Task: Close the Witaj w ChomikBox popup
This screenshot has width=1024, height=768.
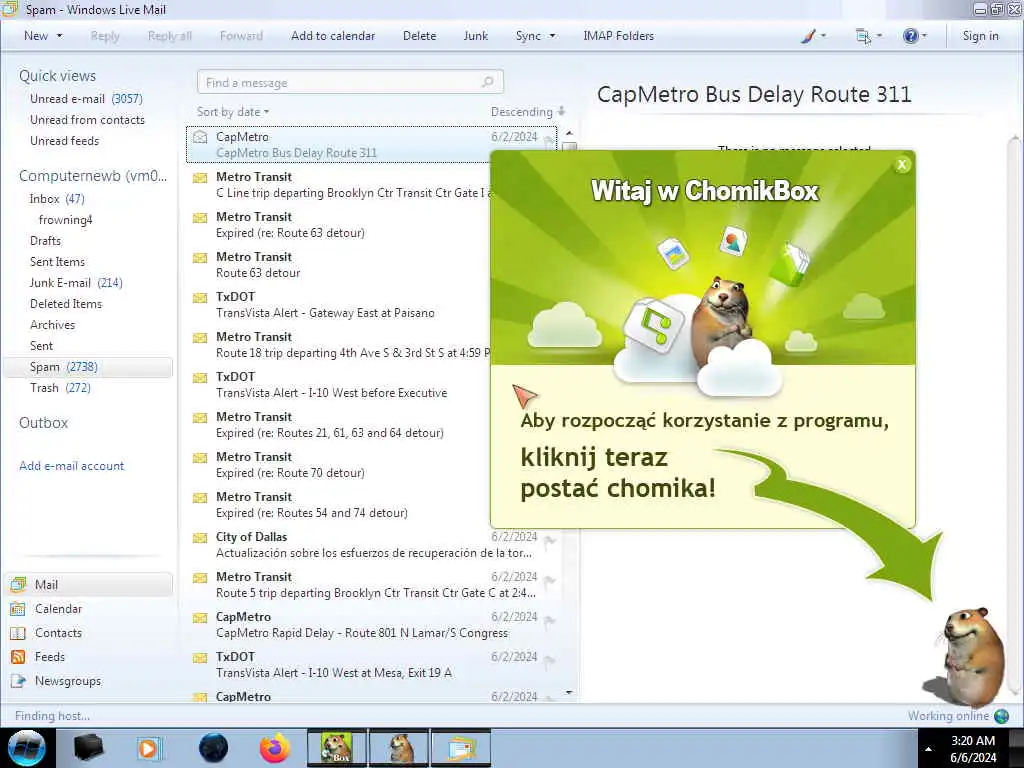Action: tap(902, 165)
